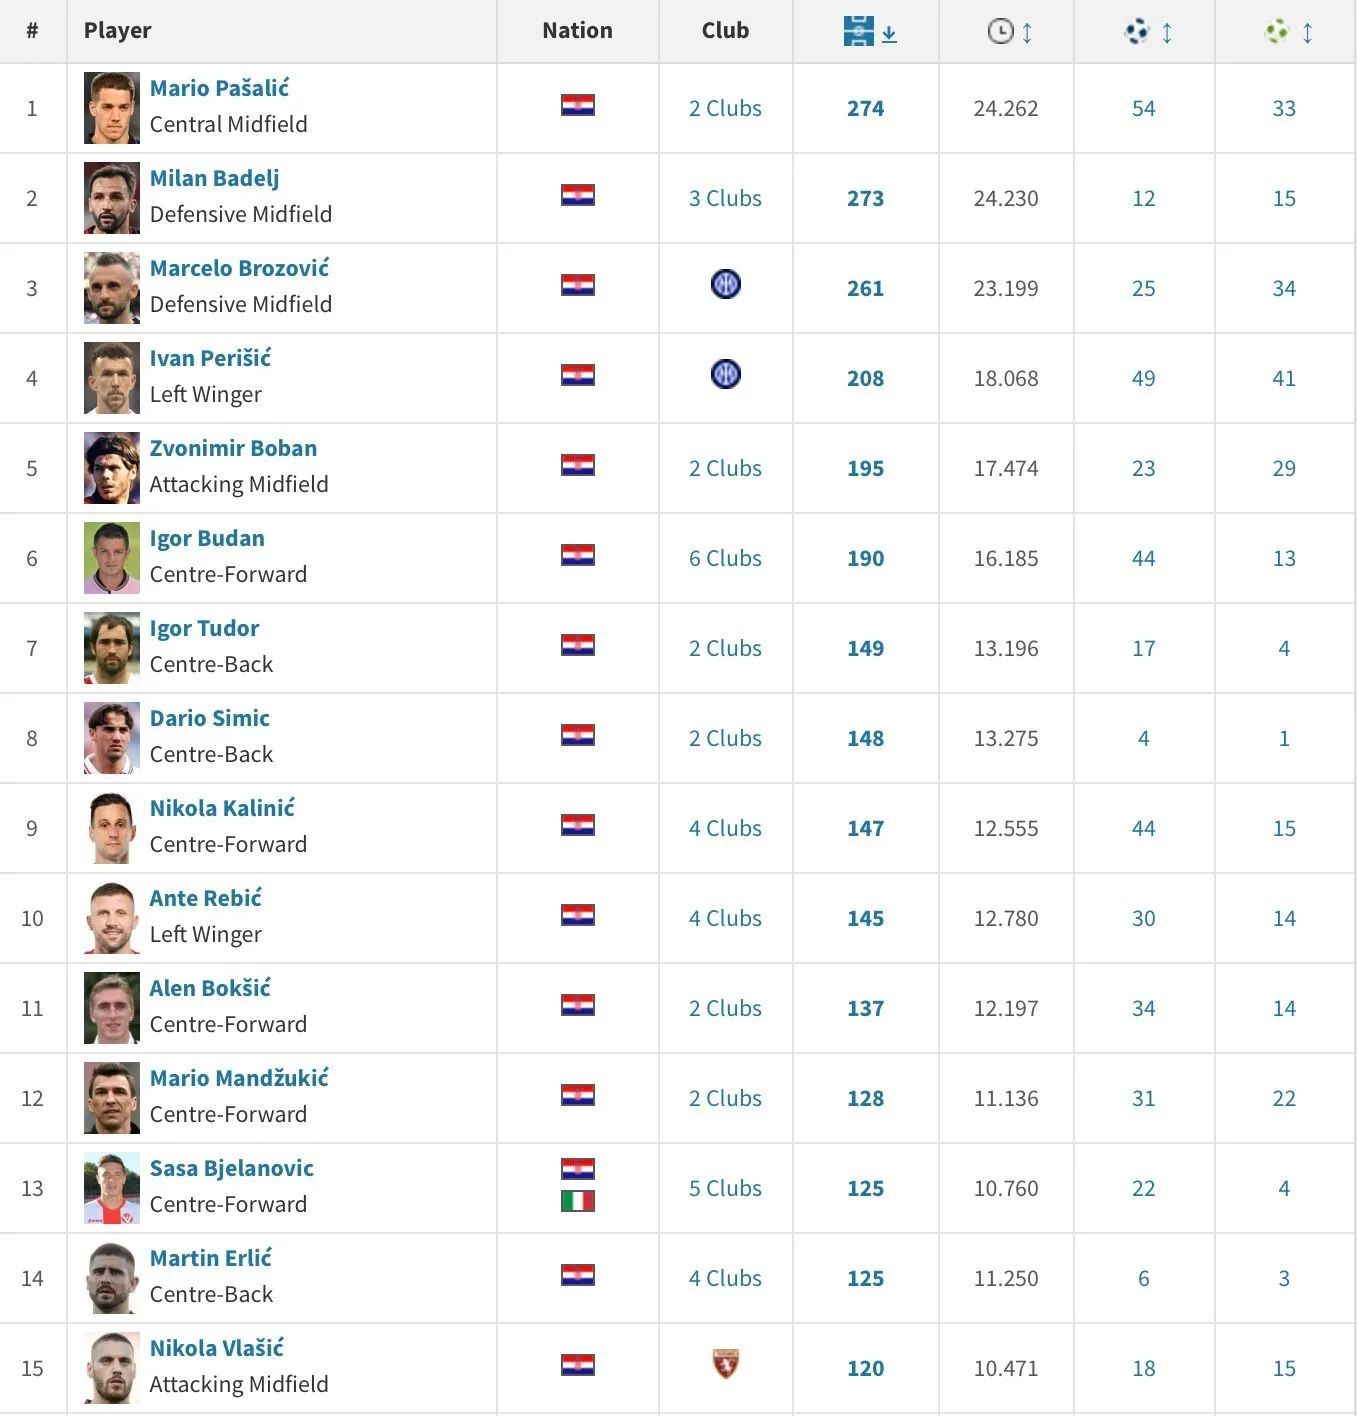Image resolution: width=1357 pixels, height=1416 pixels.
Task: Click the Croatian flag beside Mario Pašalić
Action: (577, 103)
